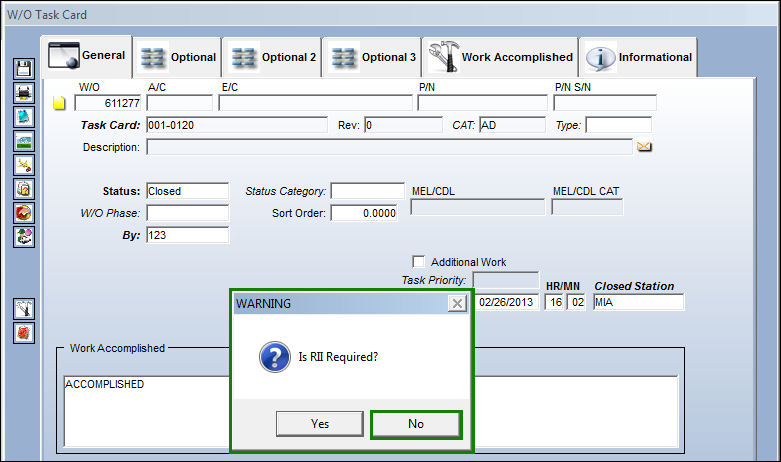Click the P/N input field
The width and height of the screenshot is (781, 462).
click(x=482, y=103)
